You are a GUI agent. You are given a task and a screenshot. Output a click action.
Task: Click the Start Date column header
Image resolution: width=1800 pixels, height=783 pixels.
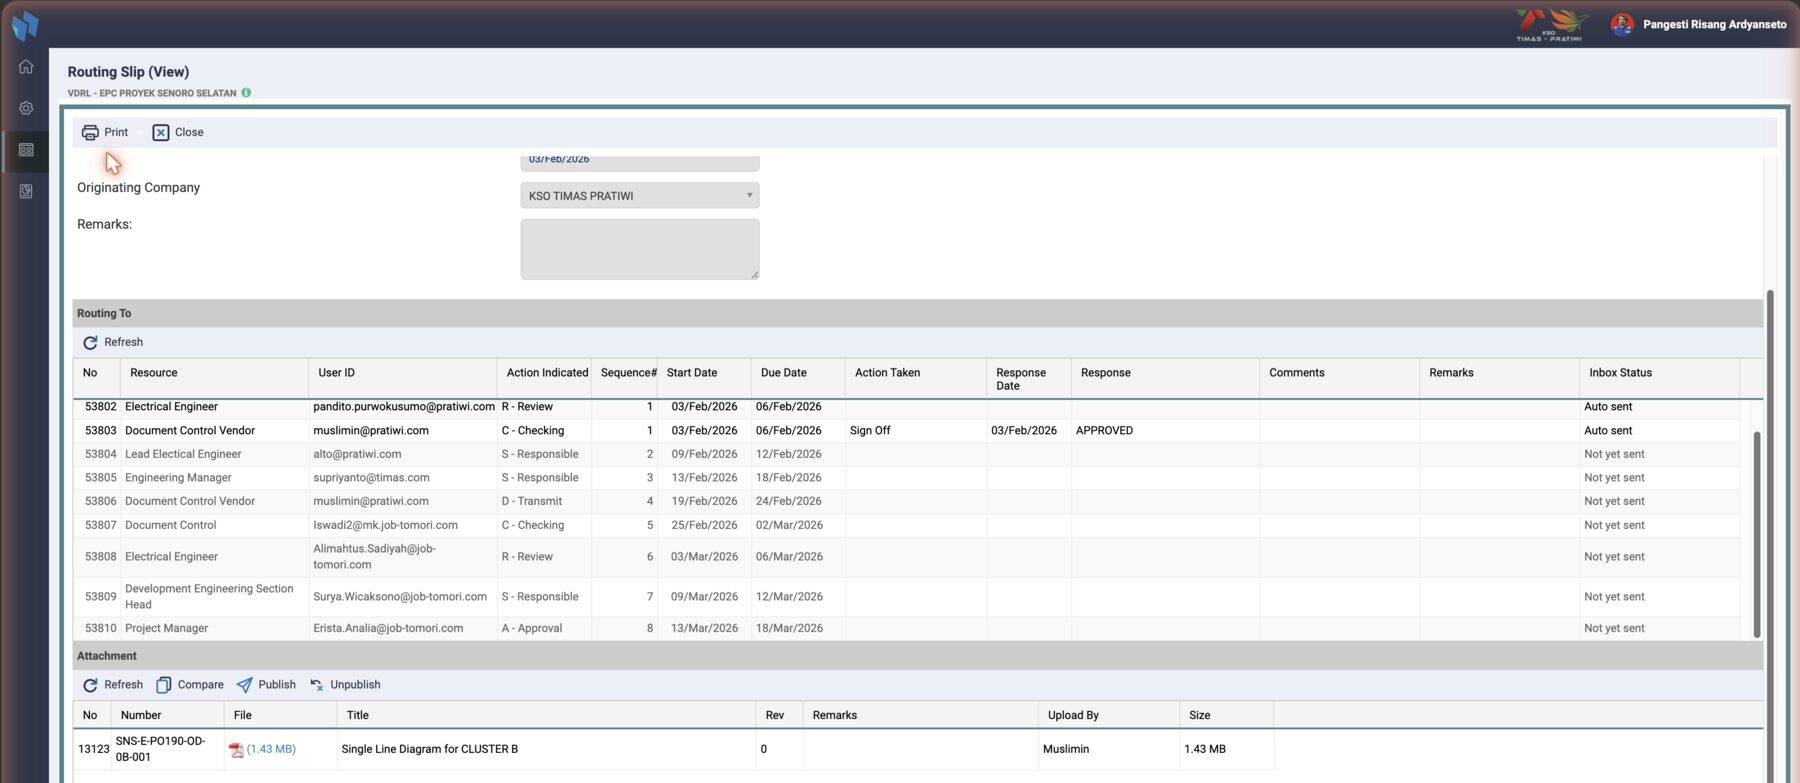click(x=704, y=379)
